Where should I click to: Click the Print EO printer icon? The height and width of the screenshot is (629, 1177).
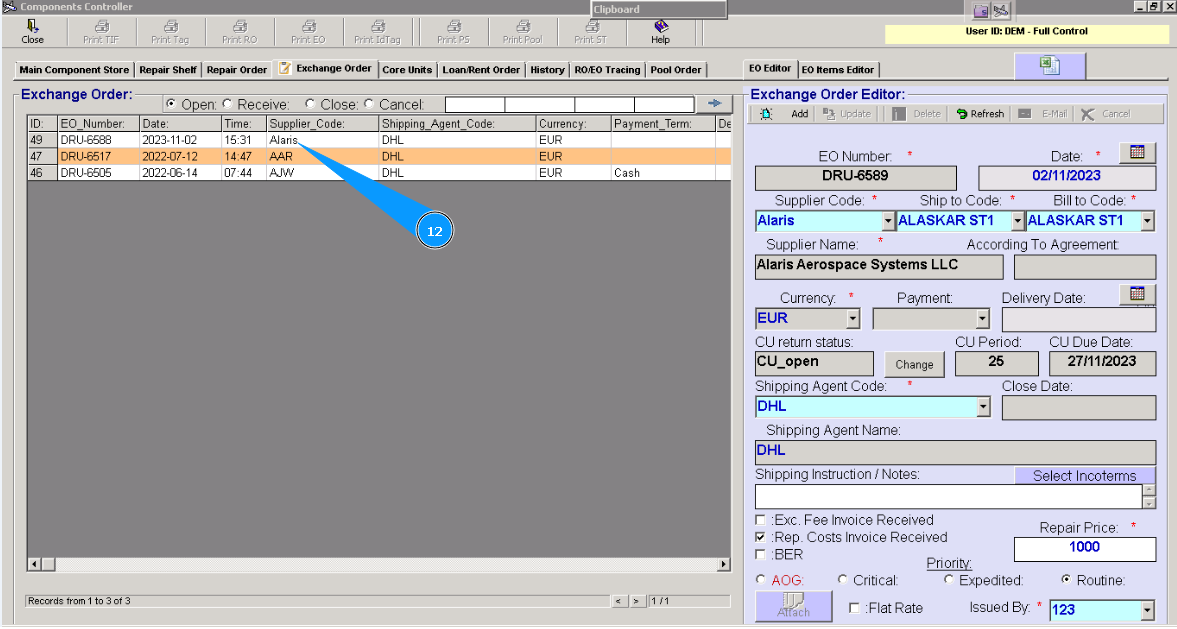click(309, 26)
